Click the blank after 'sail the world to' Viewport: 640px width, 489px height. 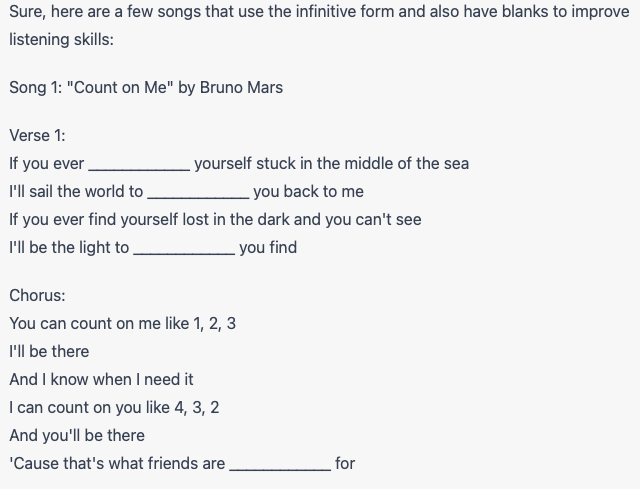[198, 192]
